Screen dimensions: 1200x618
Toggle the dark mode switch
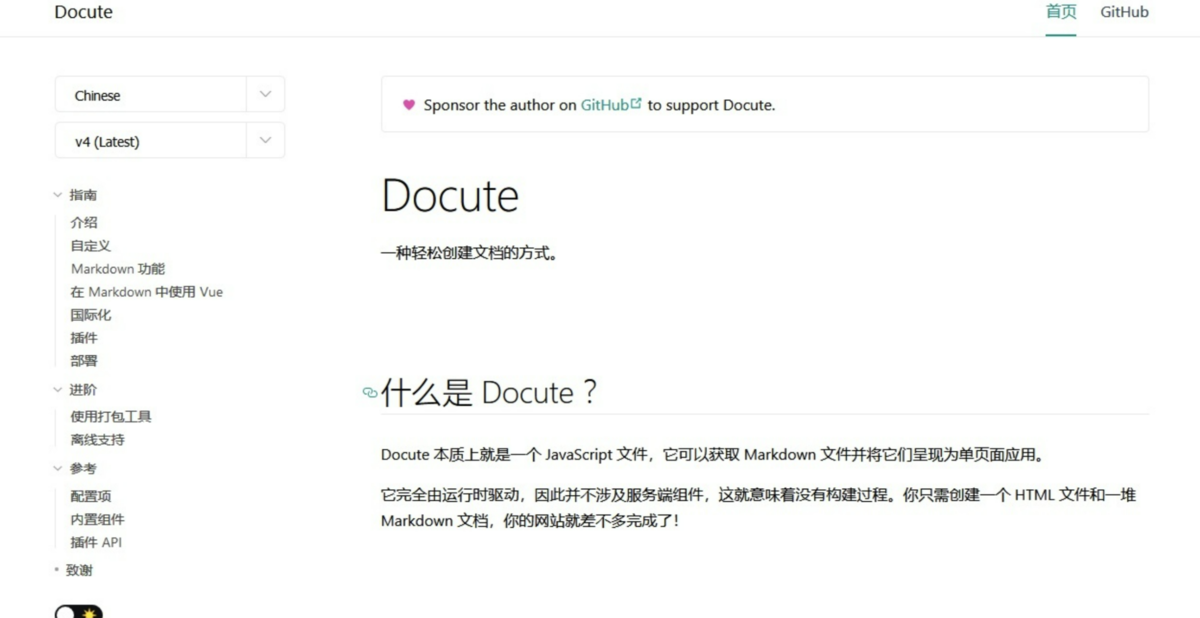point(79,611)
